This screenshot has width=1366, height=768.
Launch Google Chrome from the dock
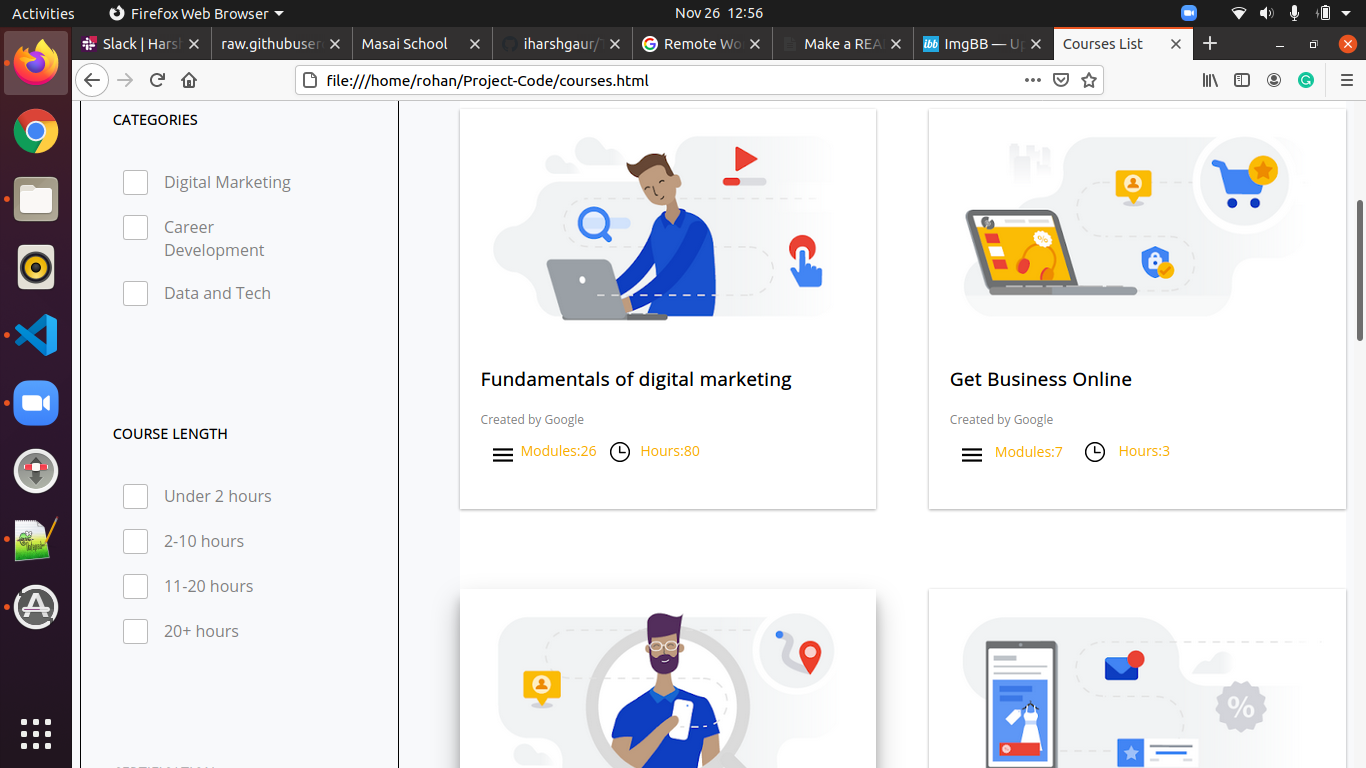[36, 131]
